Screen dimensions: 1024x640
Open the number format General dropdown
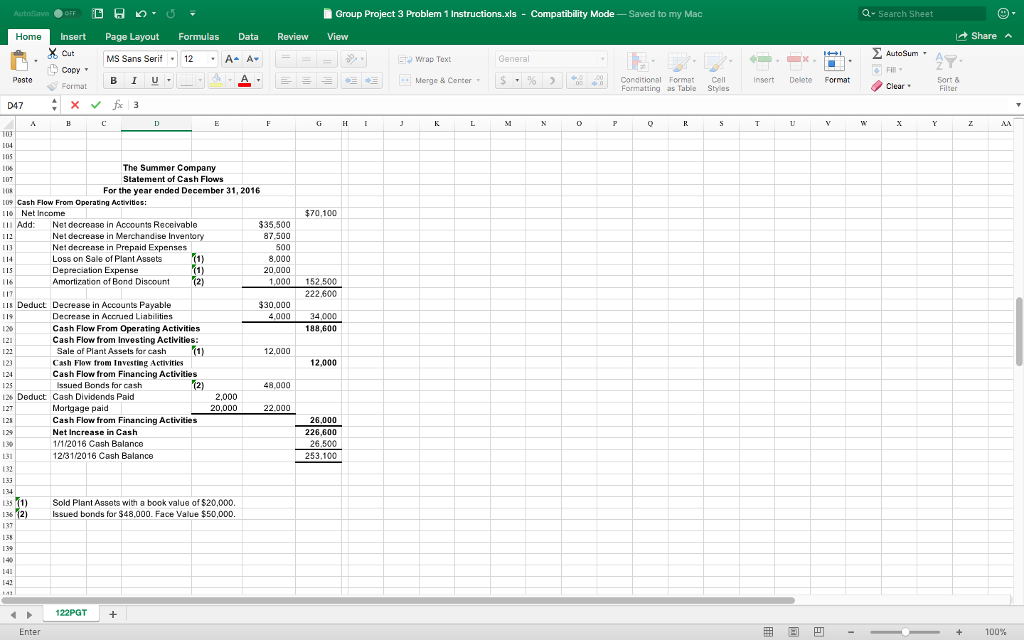[602, 59]
